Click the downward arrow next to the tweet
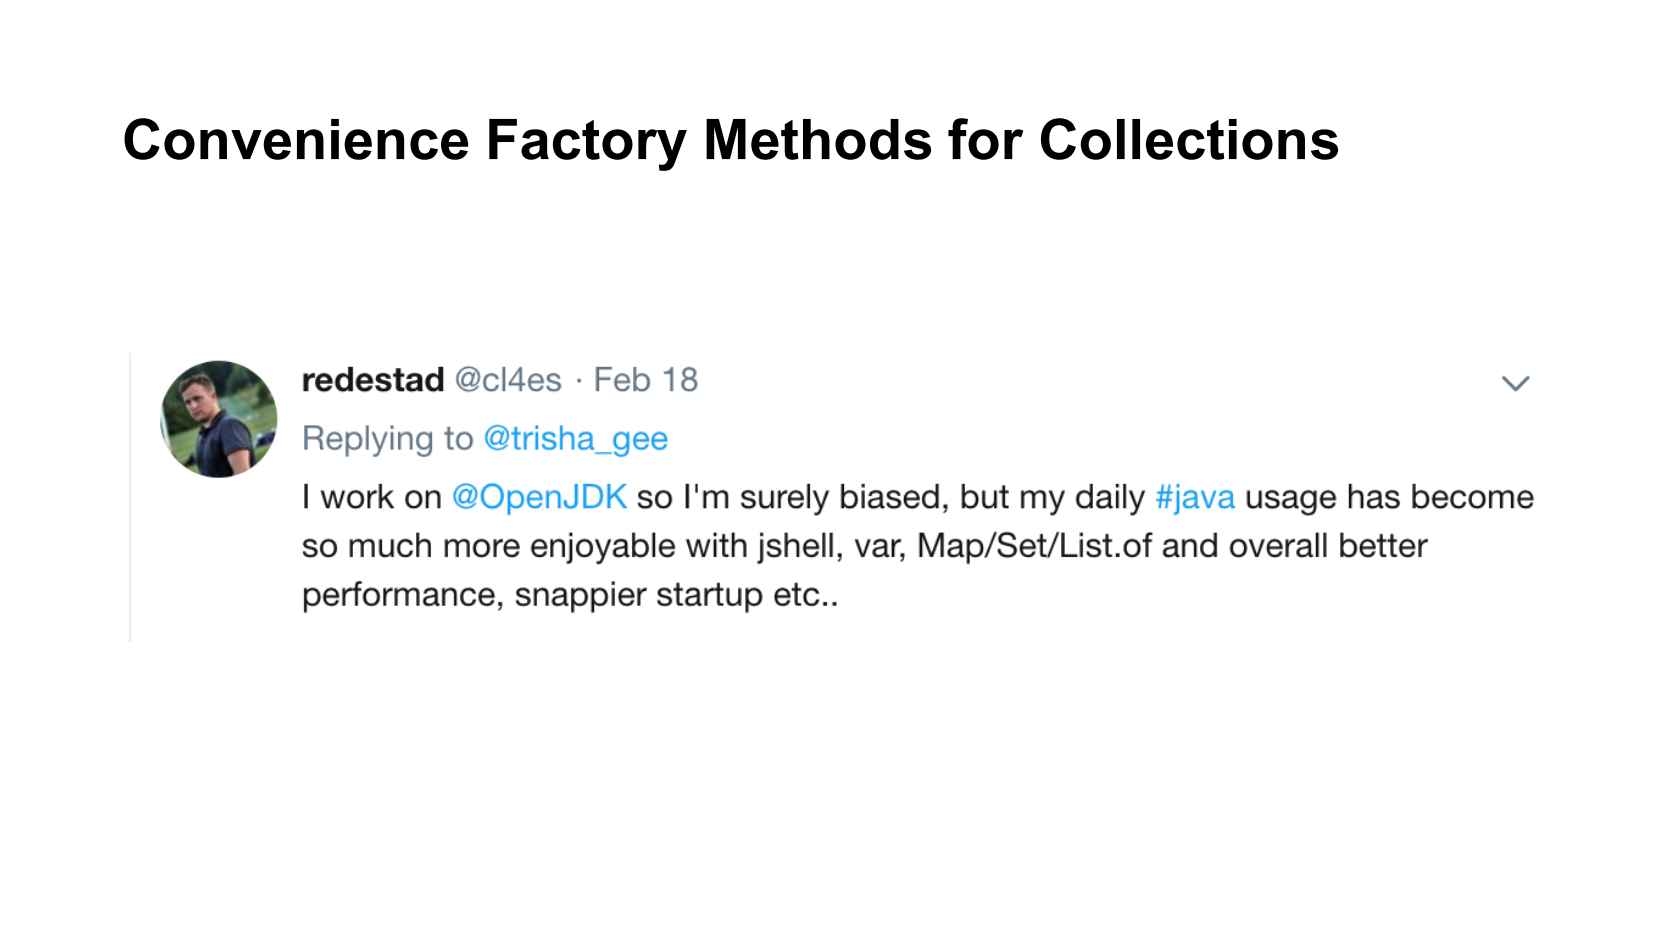This screenshot has width=1680, height=945. click(x=1516, y=381)
